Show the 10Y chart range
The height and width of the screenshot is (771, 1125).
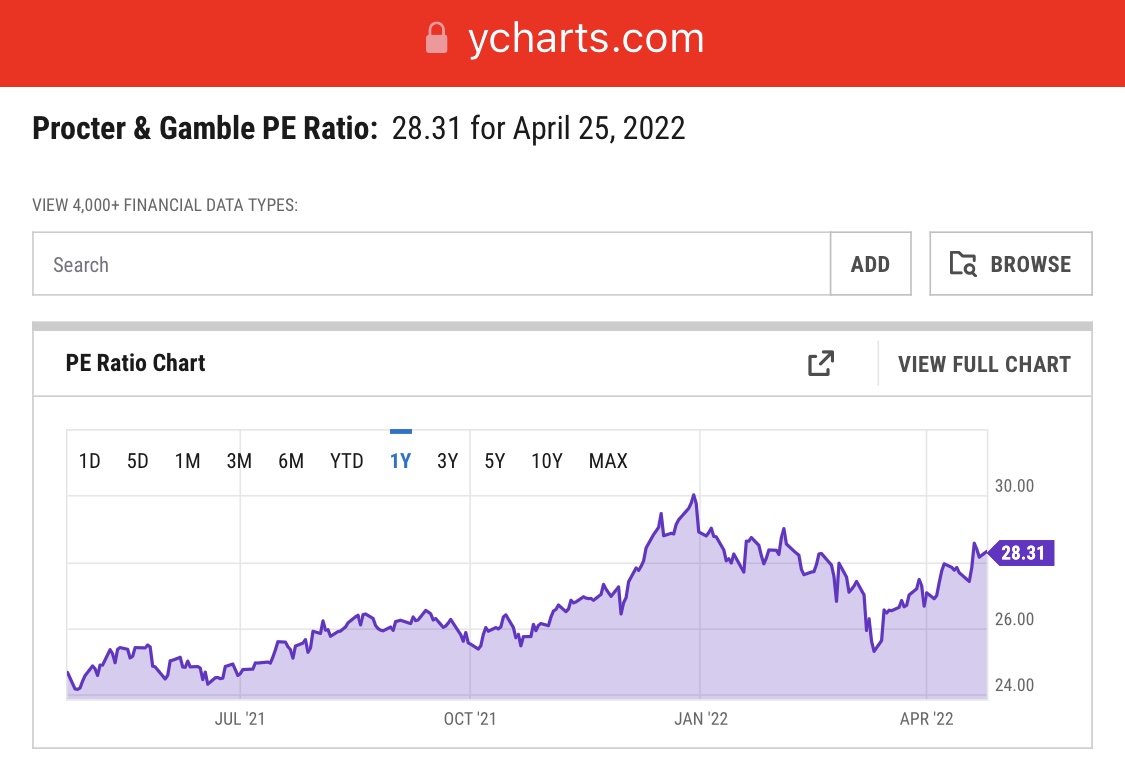point(547,461)
